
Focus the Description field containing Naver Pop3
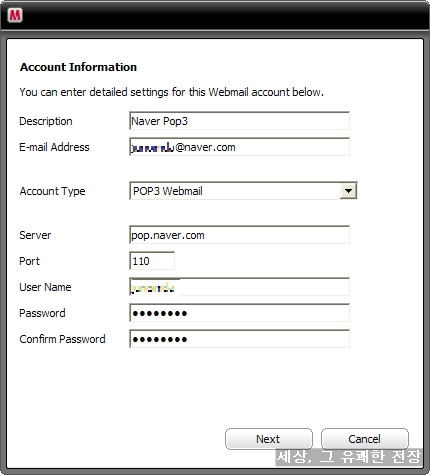[239, 121]
